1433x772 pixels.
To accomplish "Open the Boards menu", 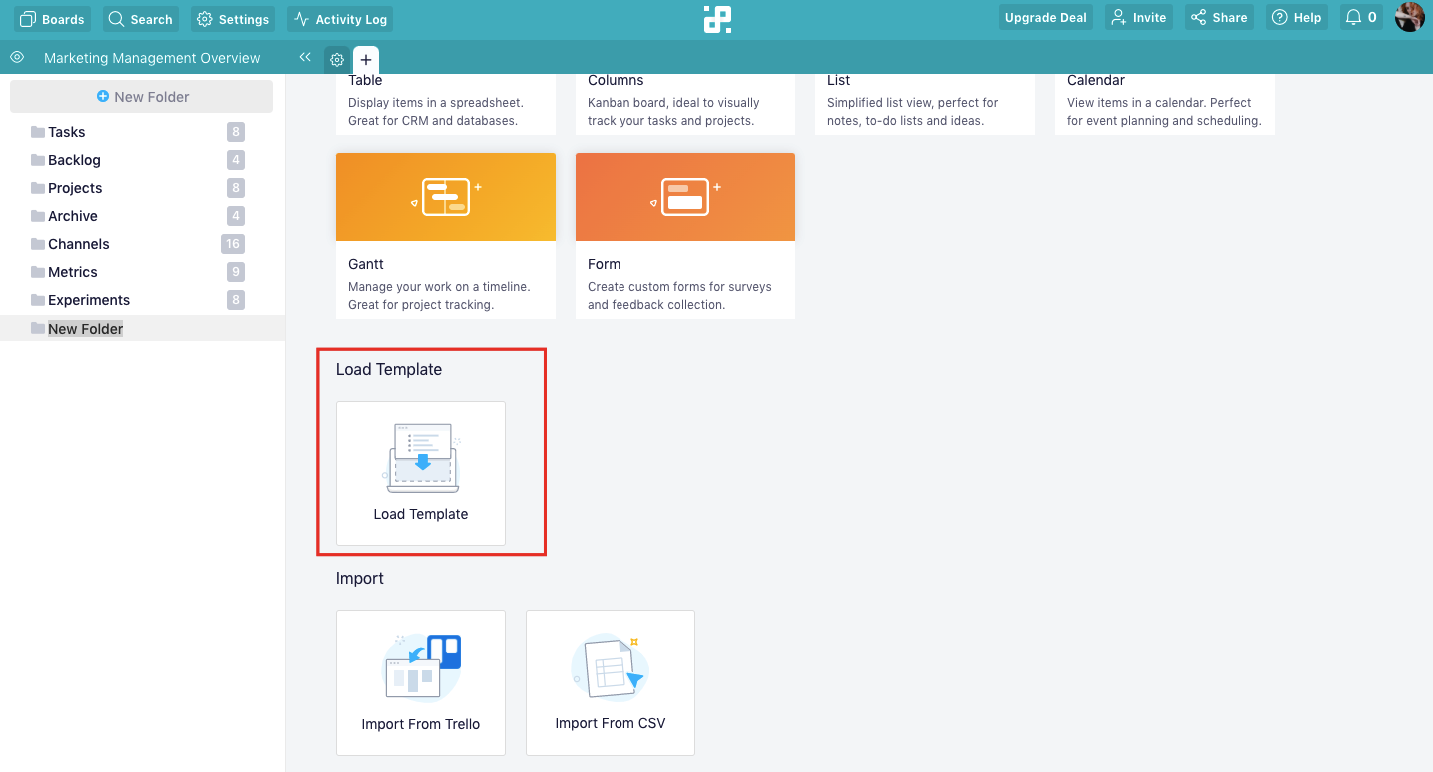I will pos(52,18).
